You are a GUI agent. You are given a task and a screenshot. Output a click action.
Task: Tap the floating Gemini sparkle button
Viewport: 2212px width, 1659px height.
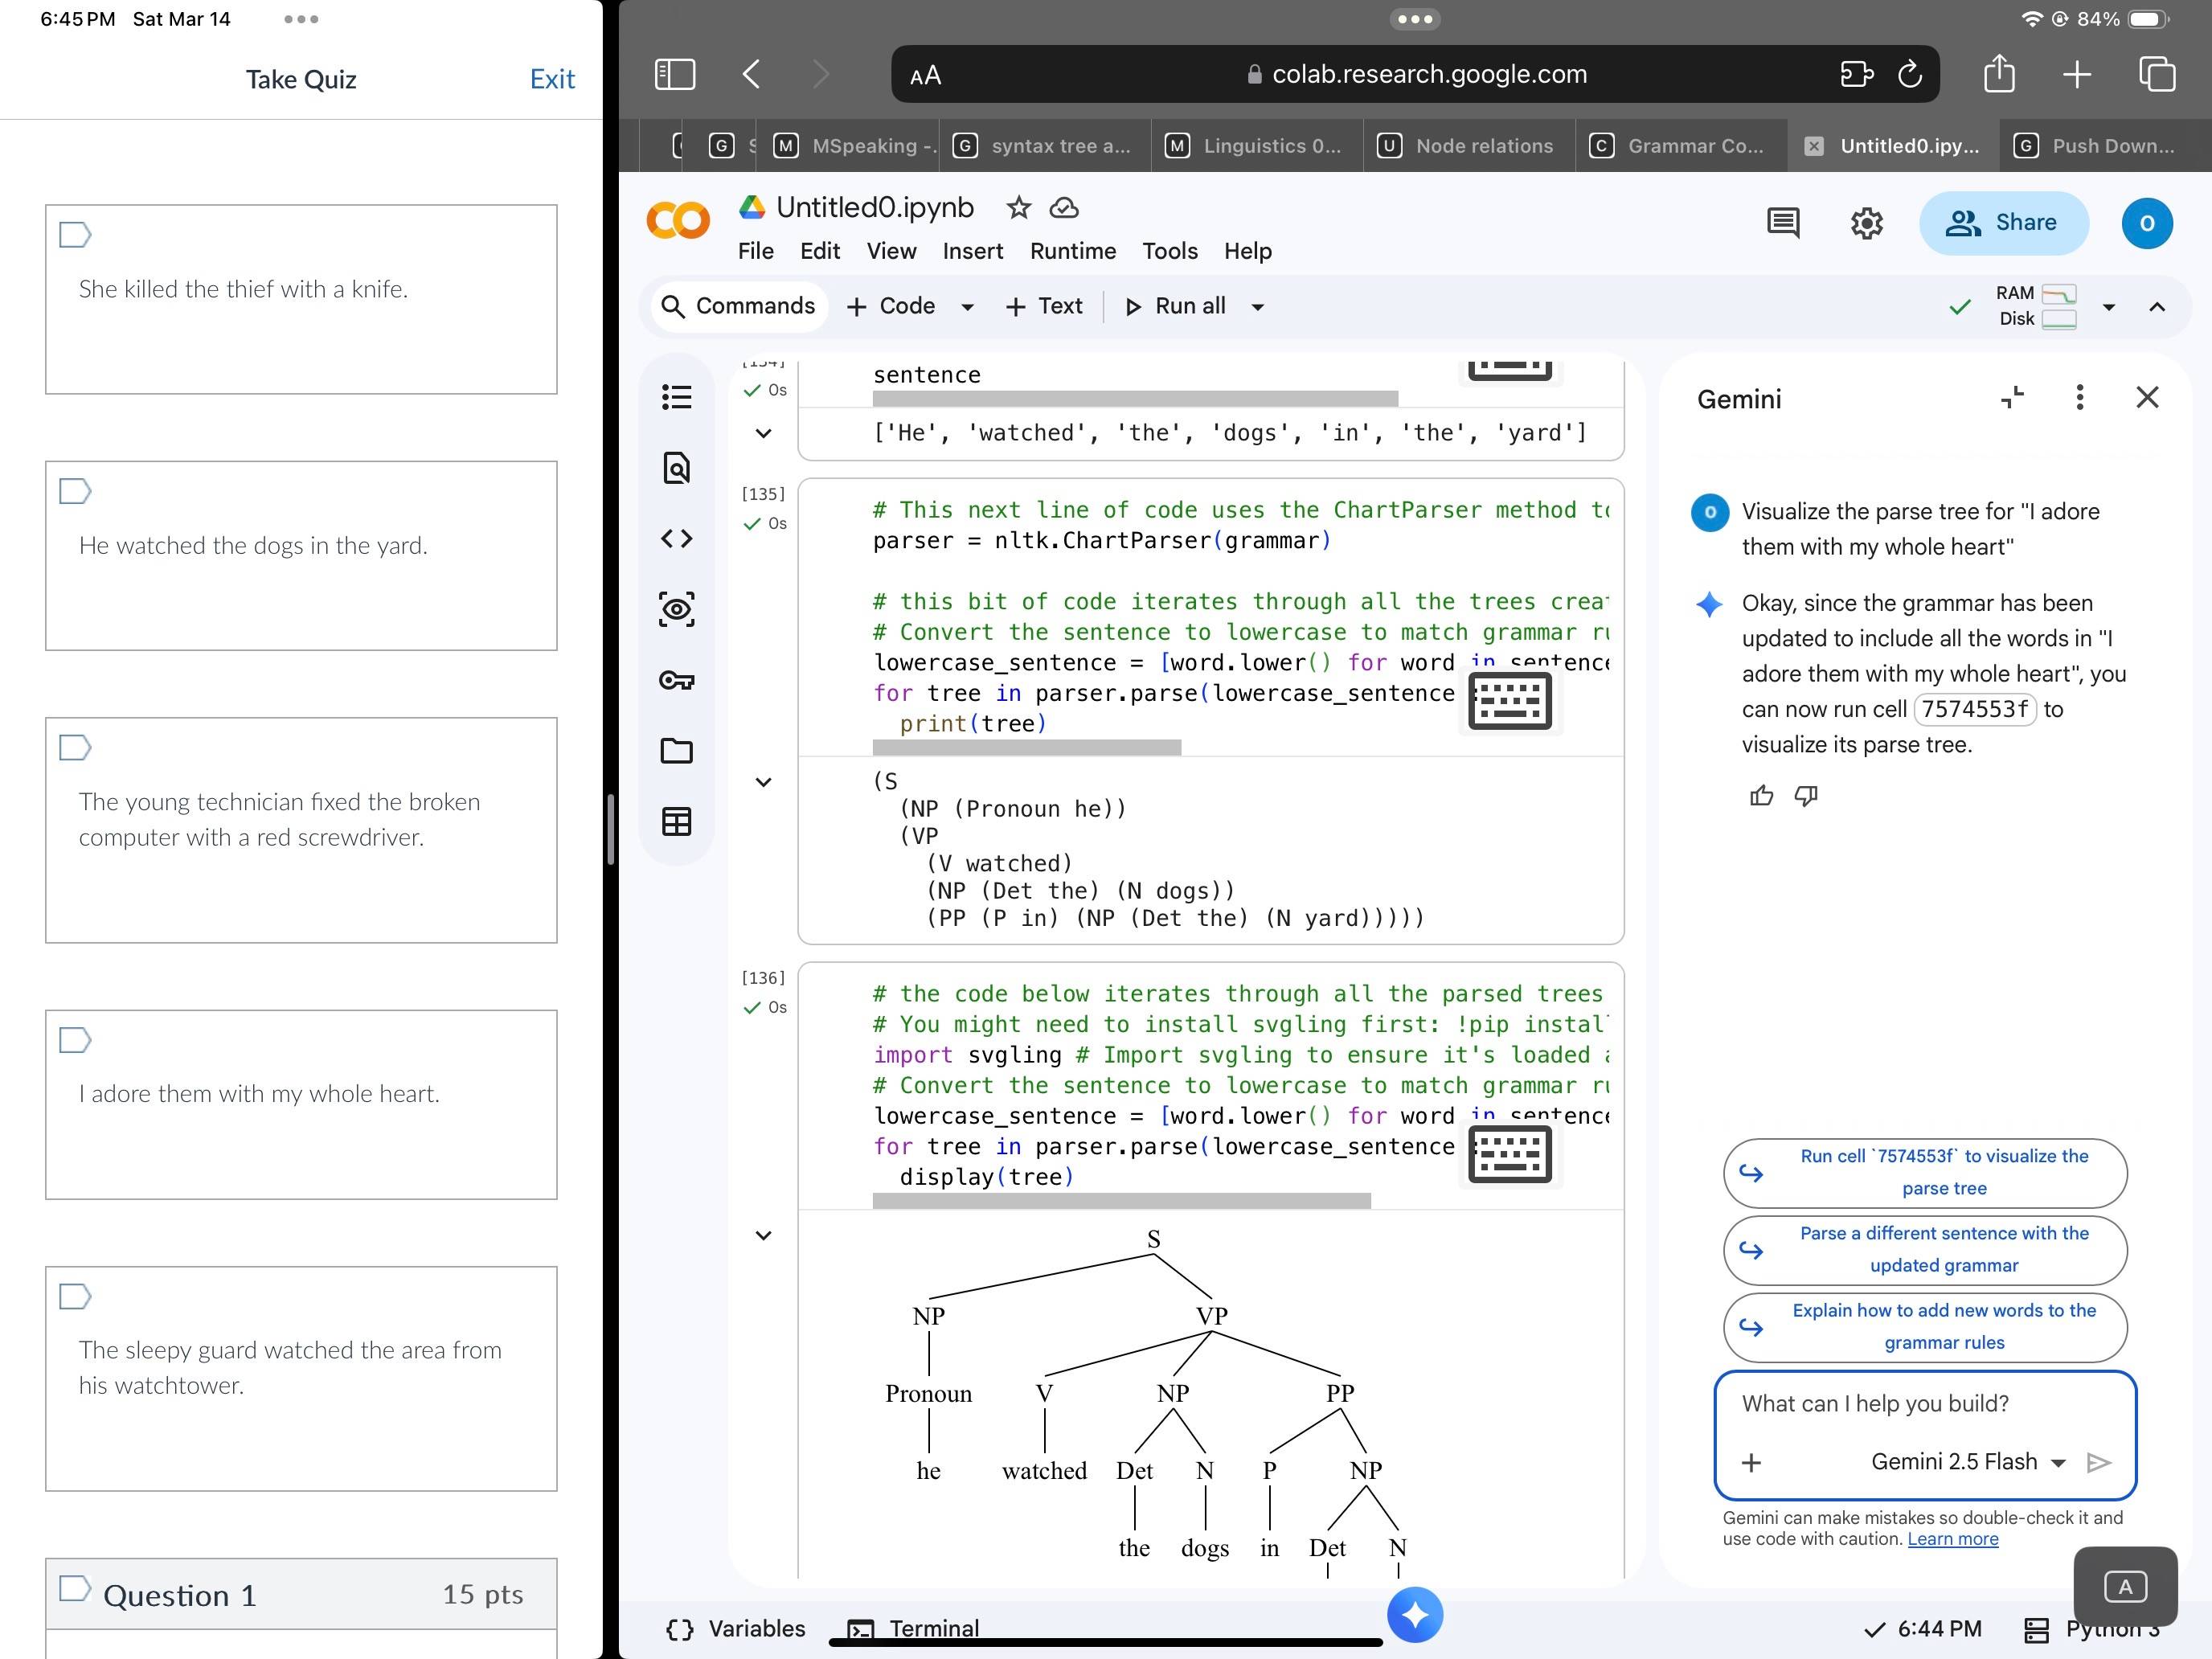coord(1415,1614)
